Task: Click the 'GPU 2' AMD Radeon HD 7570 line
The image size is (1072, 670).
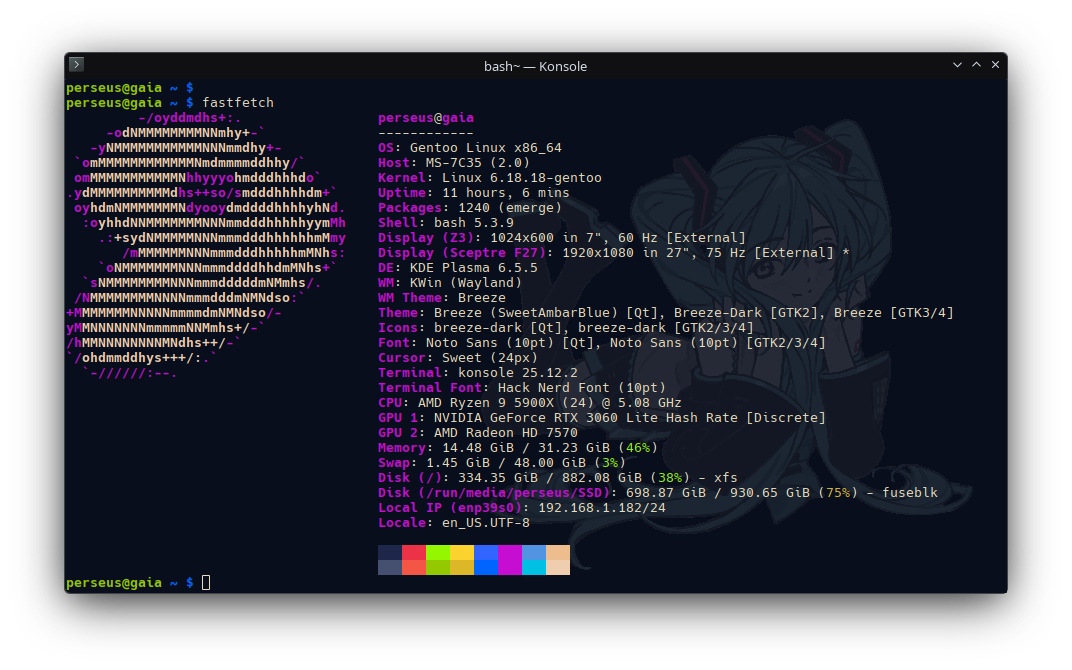Action: [478, 433]
